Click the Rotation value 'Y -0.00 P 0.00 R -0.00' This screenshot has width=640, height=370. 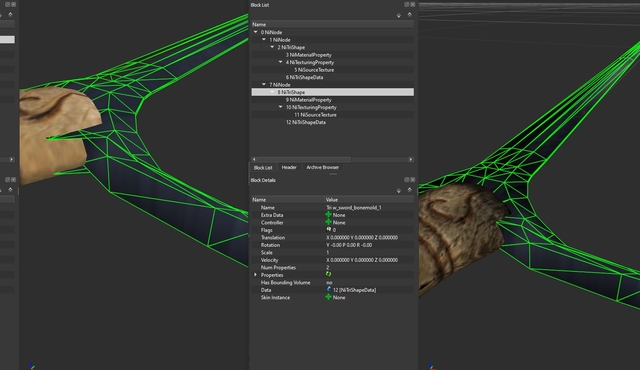coord(349,245)
